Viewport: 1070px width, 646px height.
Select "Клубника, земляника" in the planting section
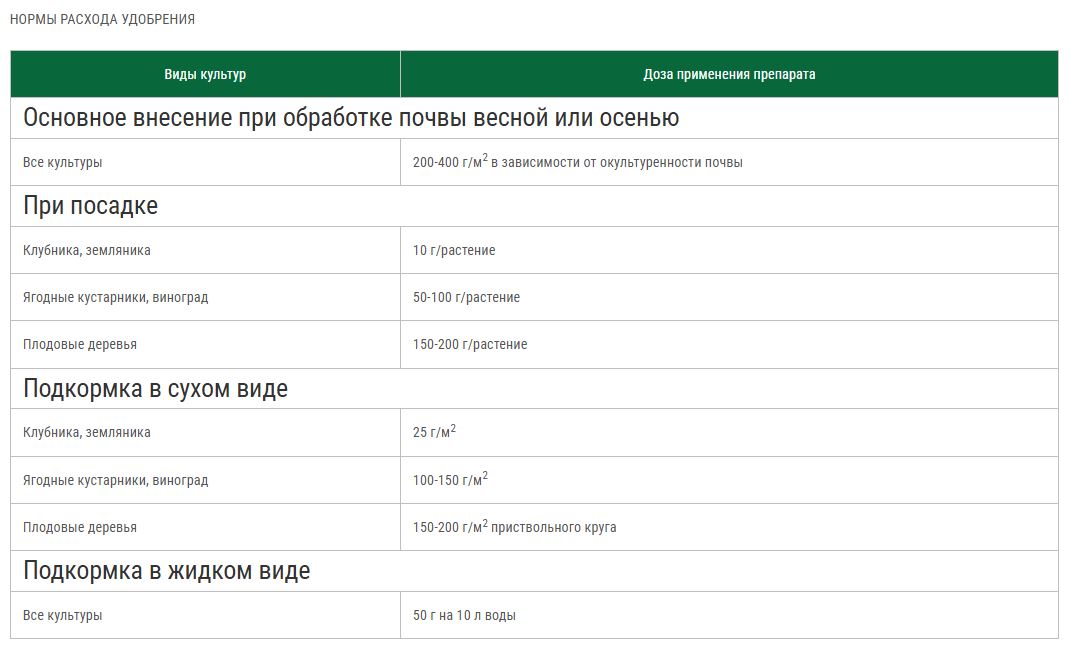pyautogui.click(x=87, y=250)
